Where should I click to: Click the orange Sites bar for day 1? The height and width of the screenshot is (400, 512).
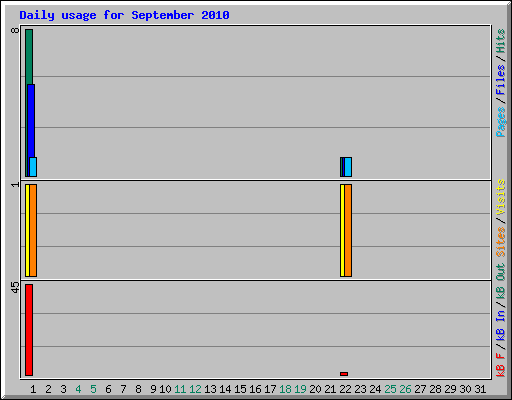(33, 230)
